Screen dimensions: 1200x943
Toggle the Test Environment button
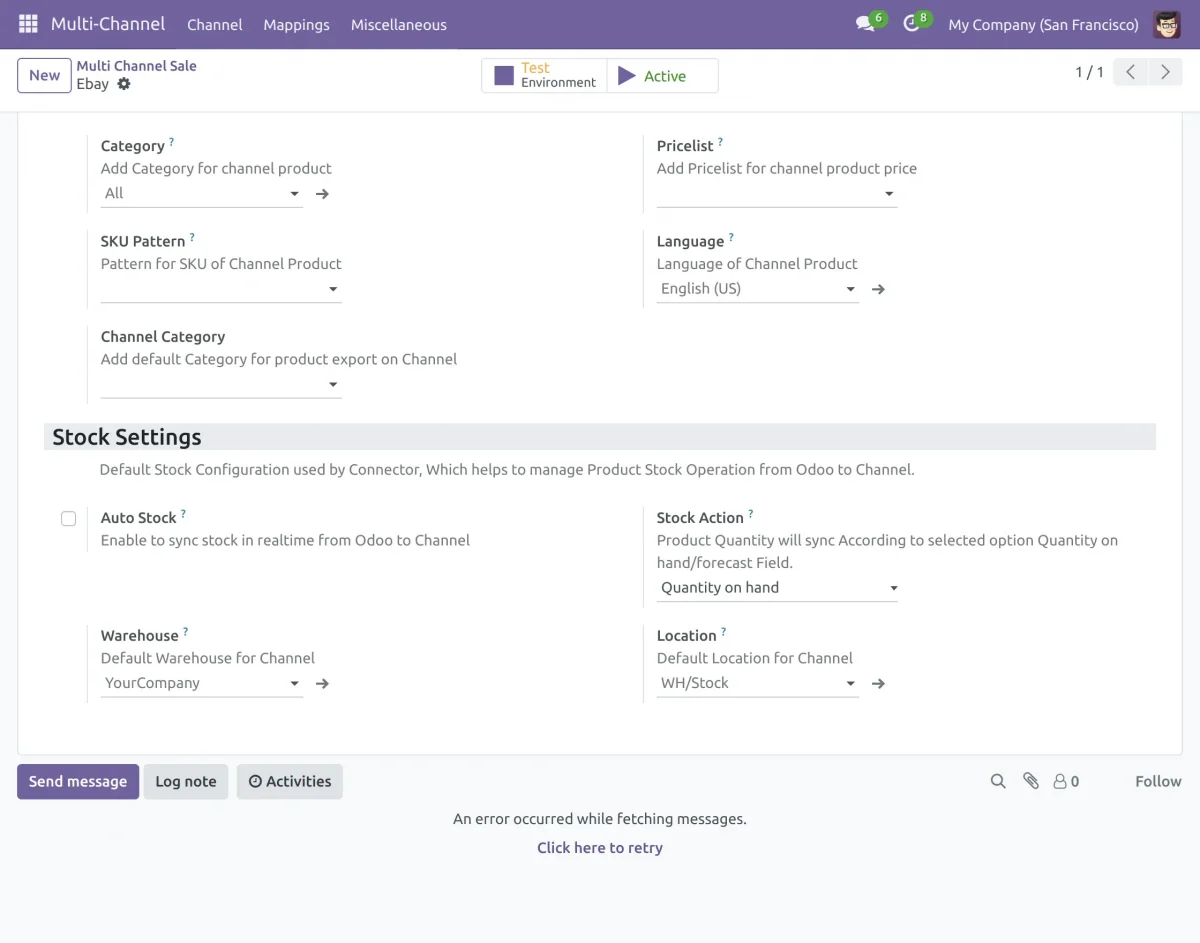[544, 76]
